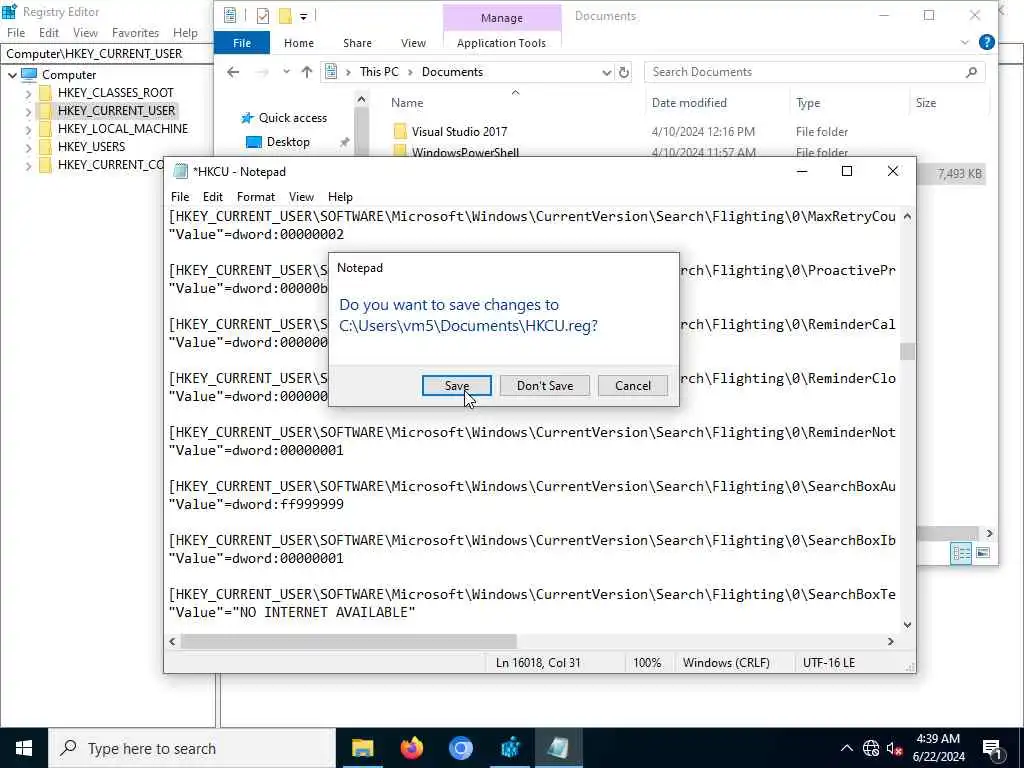Launch Firefox from taskbar
Viewport: 1024px width, 768px height.
click(411, 748)
